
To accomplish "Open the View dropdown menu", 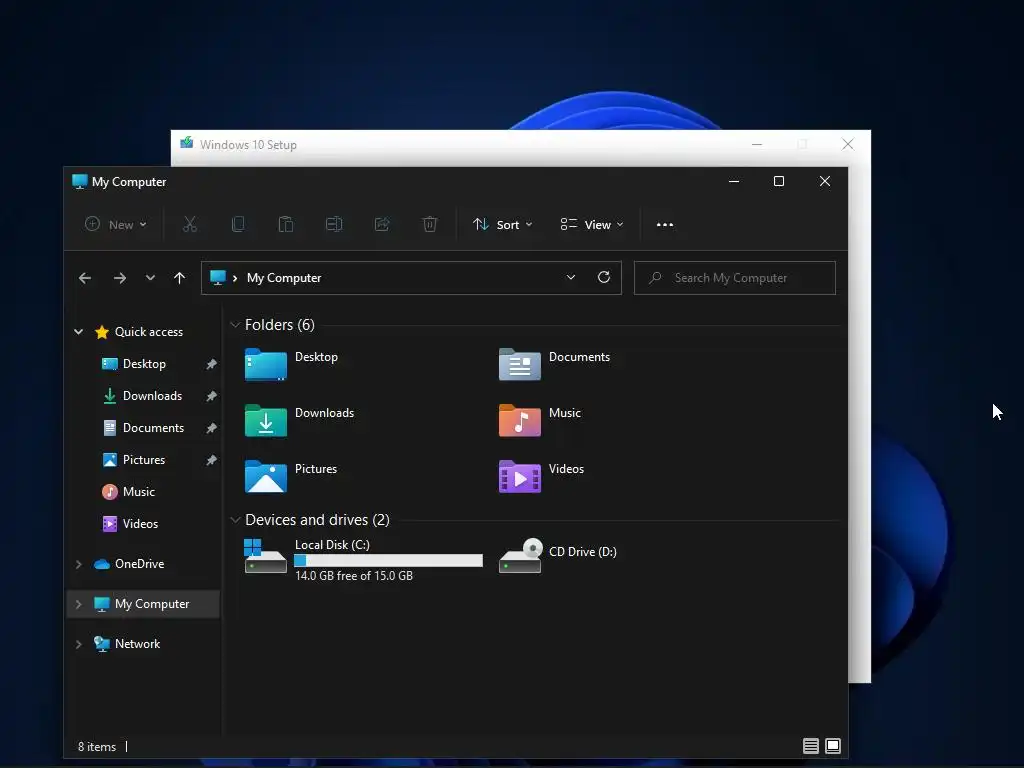I will click(x=592, y=225).
